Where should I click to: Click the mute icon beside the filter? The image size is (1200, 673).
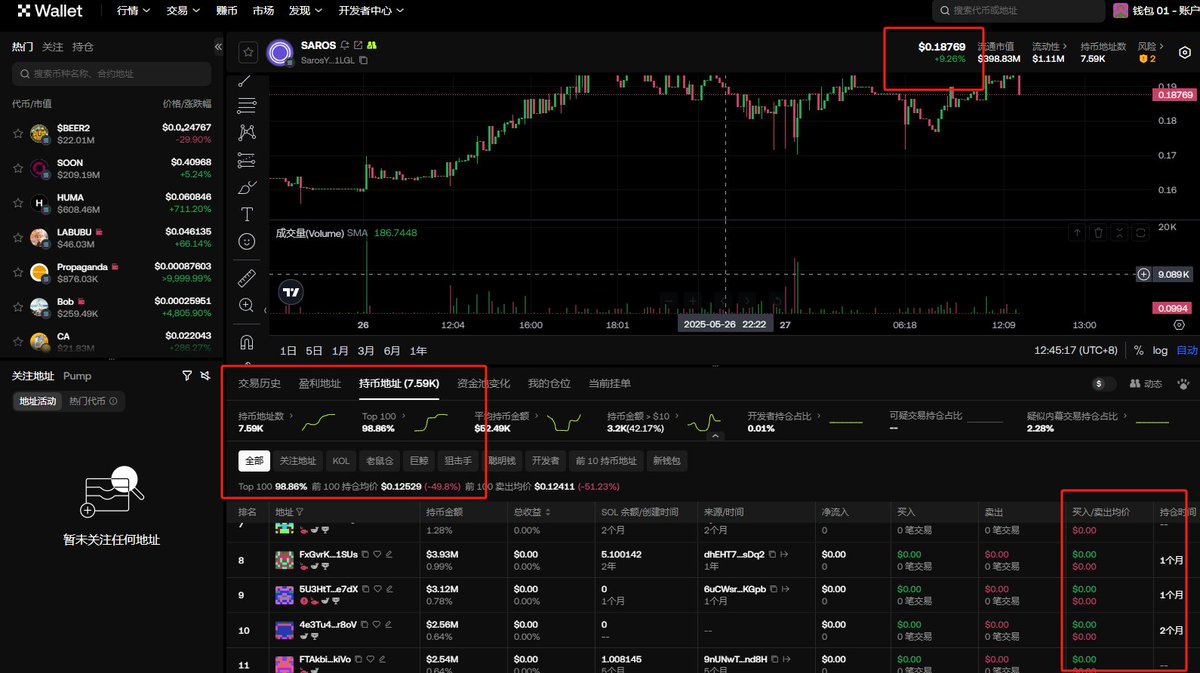pos(205,376)
